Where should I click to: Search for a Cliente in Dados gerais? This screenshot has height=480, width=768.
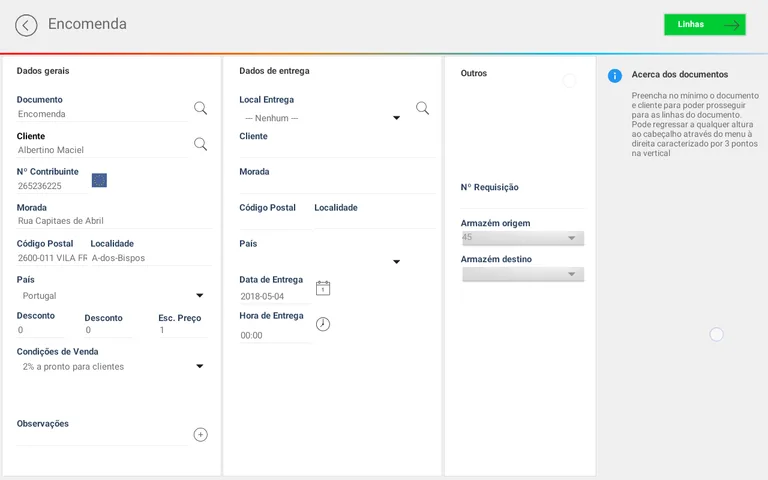click(200, 144)
